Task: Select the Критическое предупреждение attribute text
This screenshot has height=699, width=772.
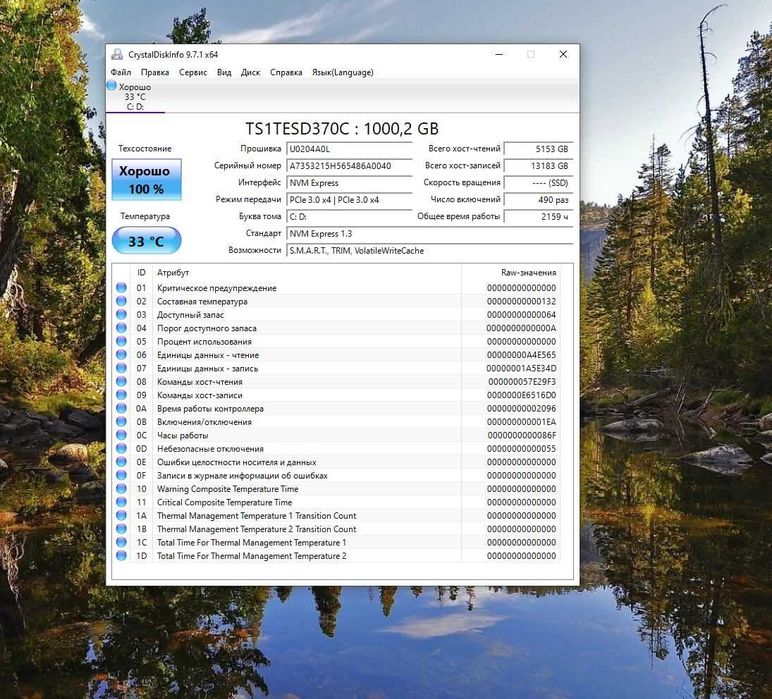Action: coord(217,288)
